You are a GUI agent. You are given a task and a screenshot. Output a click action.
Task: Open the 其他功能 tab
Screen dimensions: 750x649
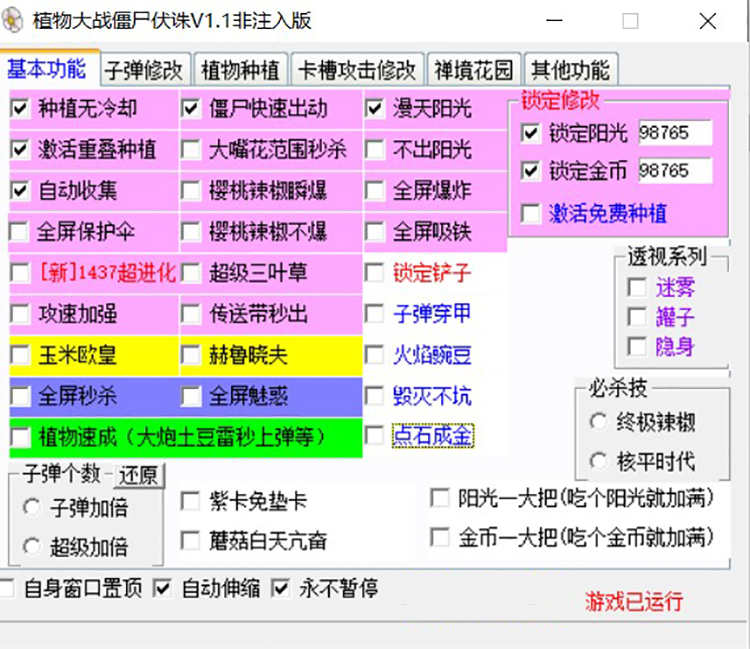pyautogui.click(x=571, y=70)
